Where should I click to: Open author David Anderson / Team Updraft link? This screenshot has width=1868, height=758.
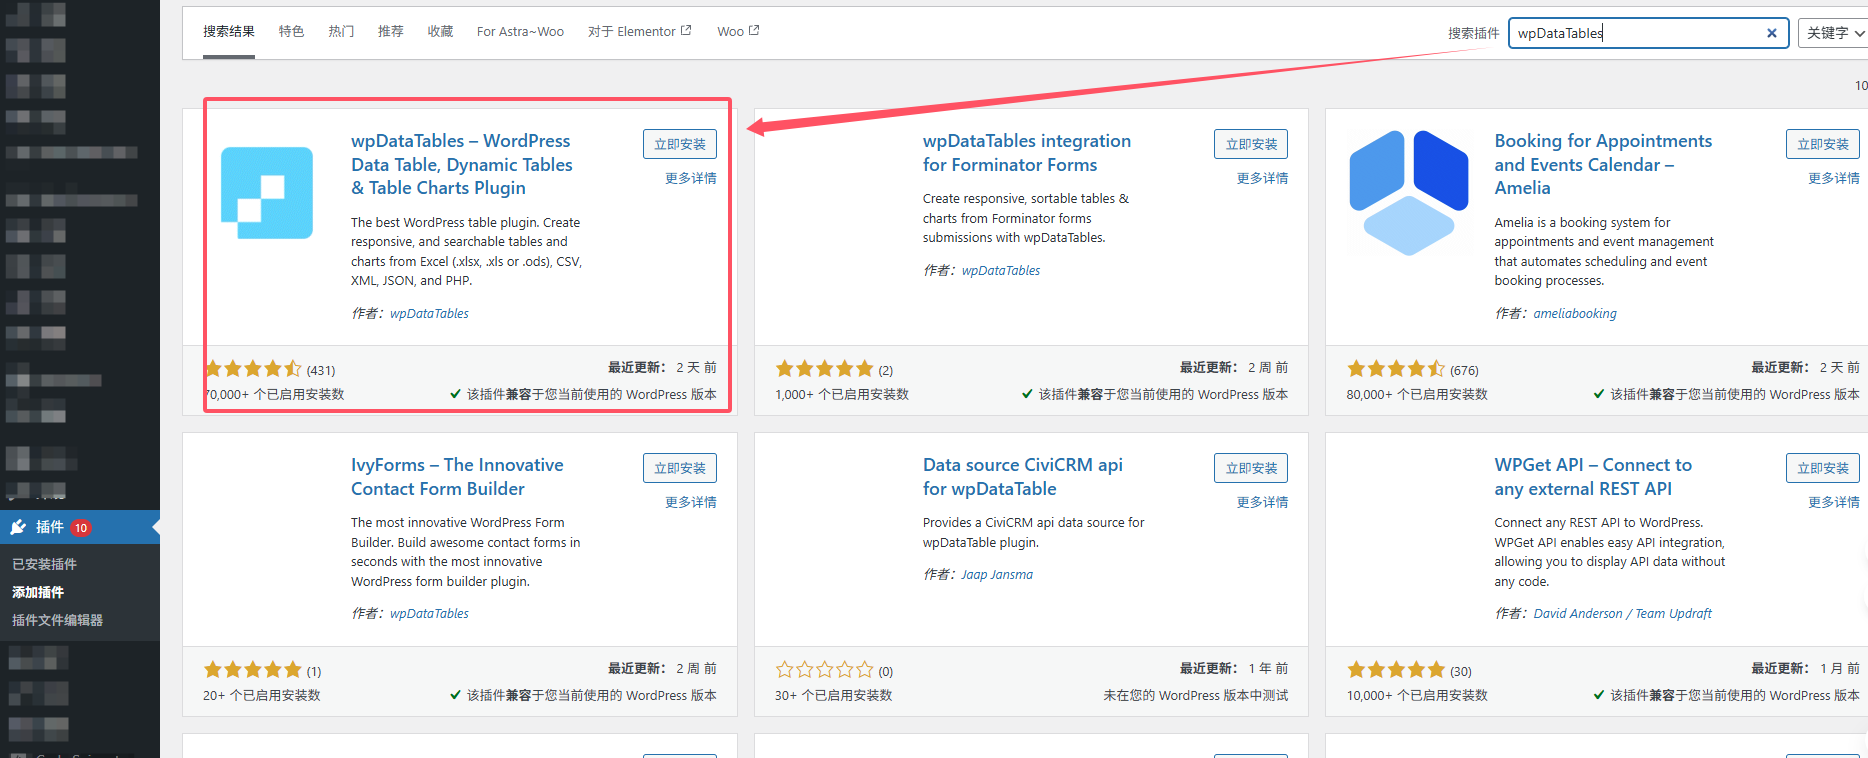pos(1623,613)
